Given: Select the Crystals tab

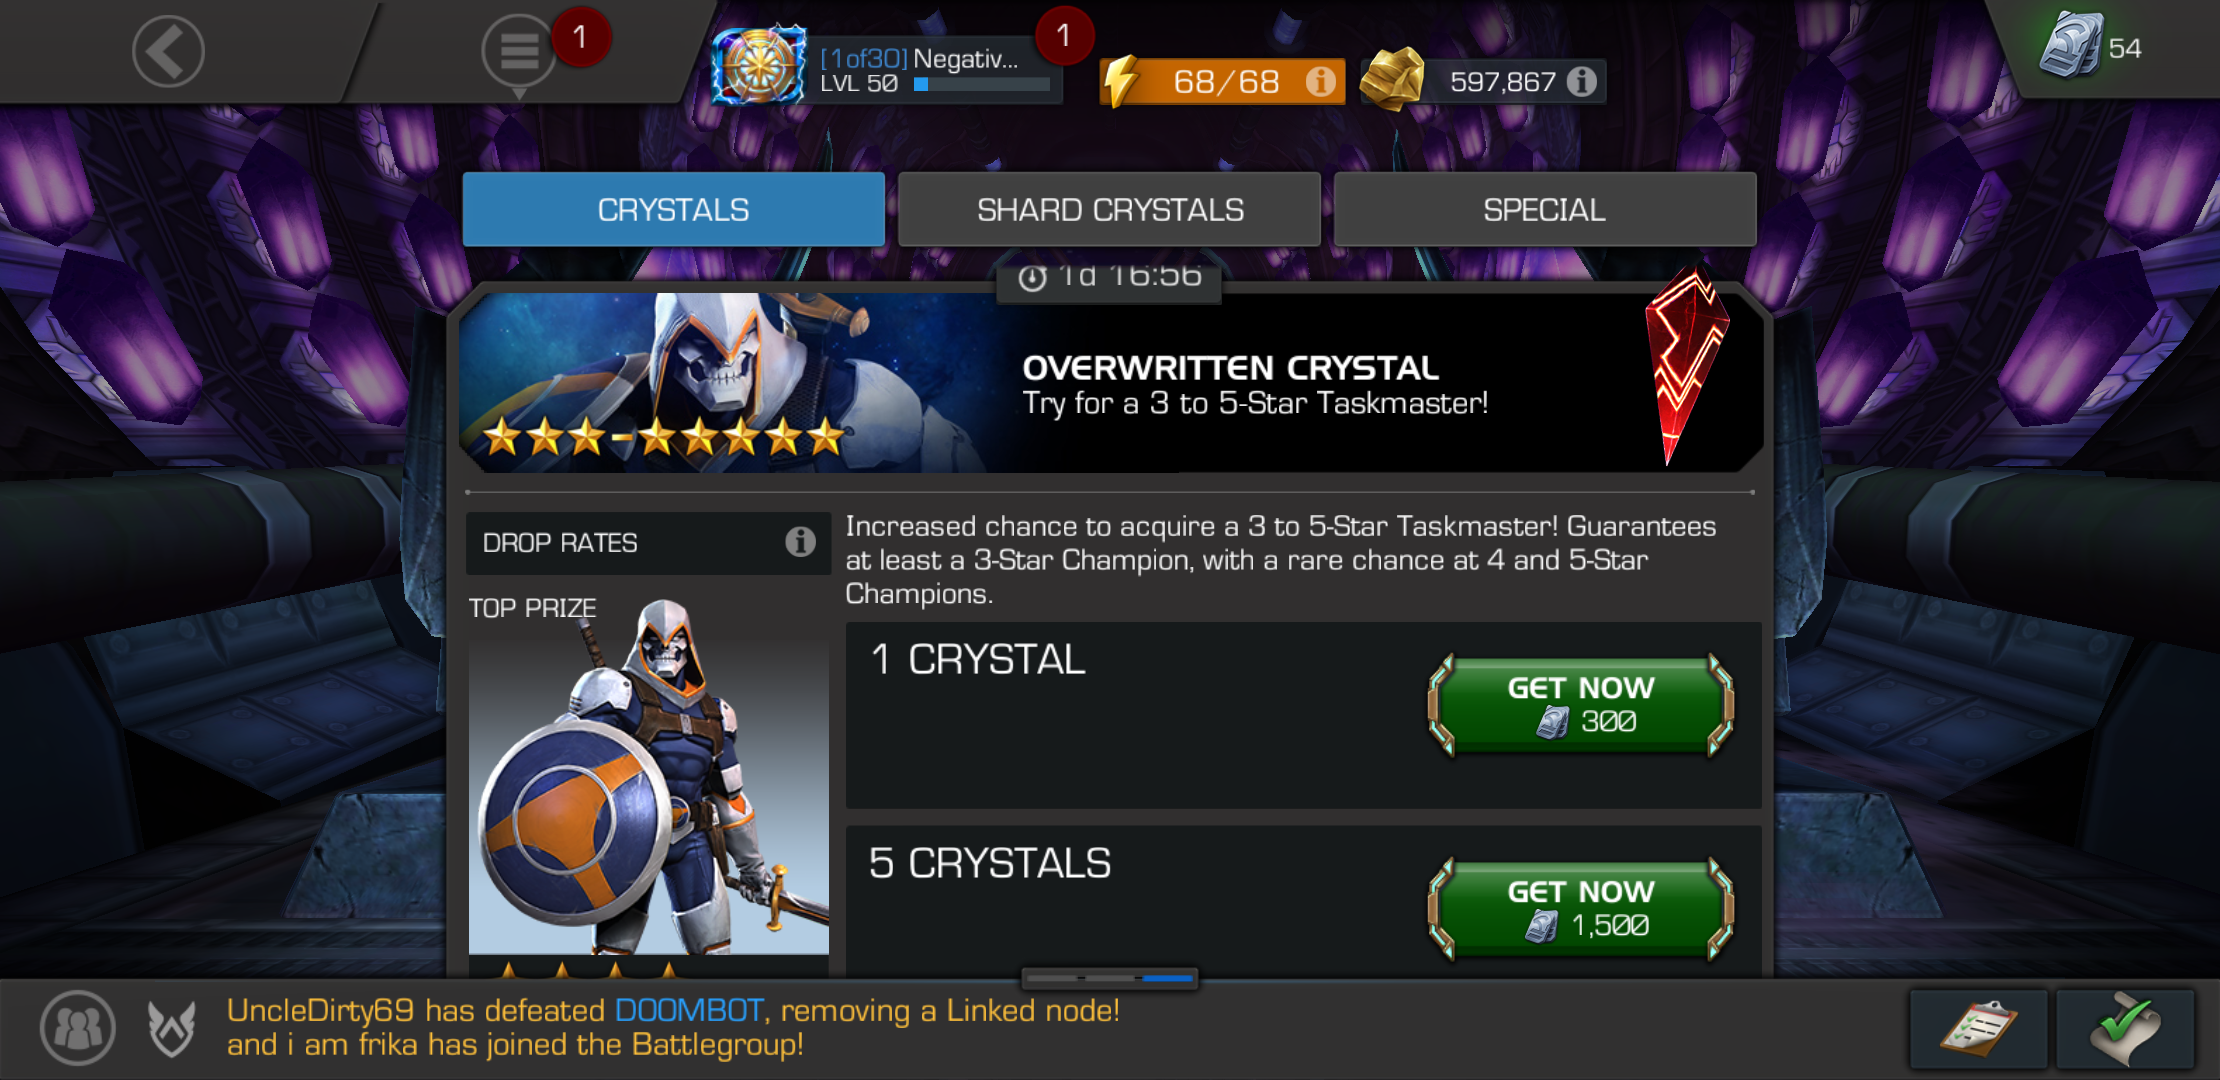Looking at the screenshot, I should 673,209.
